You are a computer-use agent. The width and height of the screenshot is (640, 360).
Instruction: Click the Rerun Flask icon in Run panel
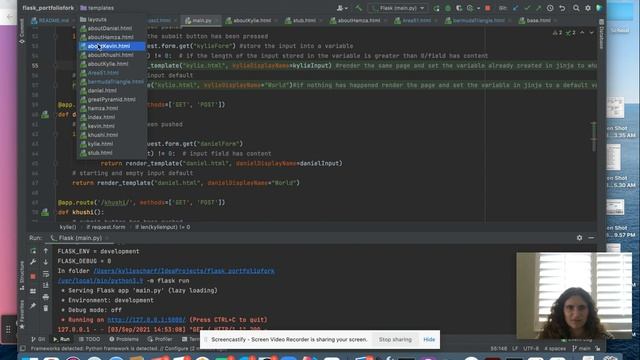click(x=33, y=251)
